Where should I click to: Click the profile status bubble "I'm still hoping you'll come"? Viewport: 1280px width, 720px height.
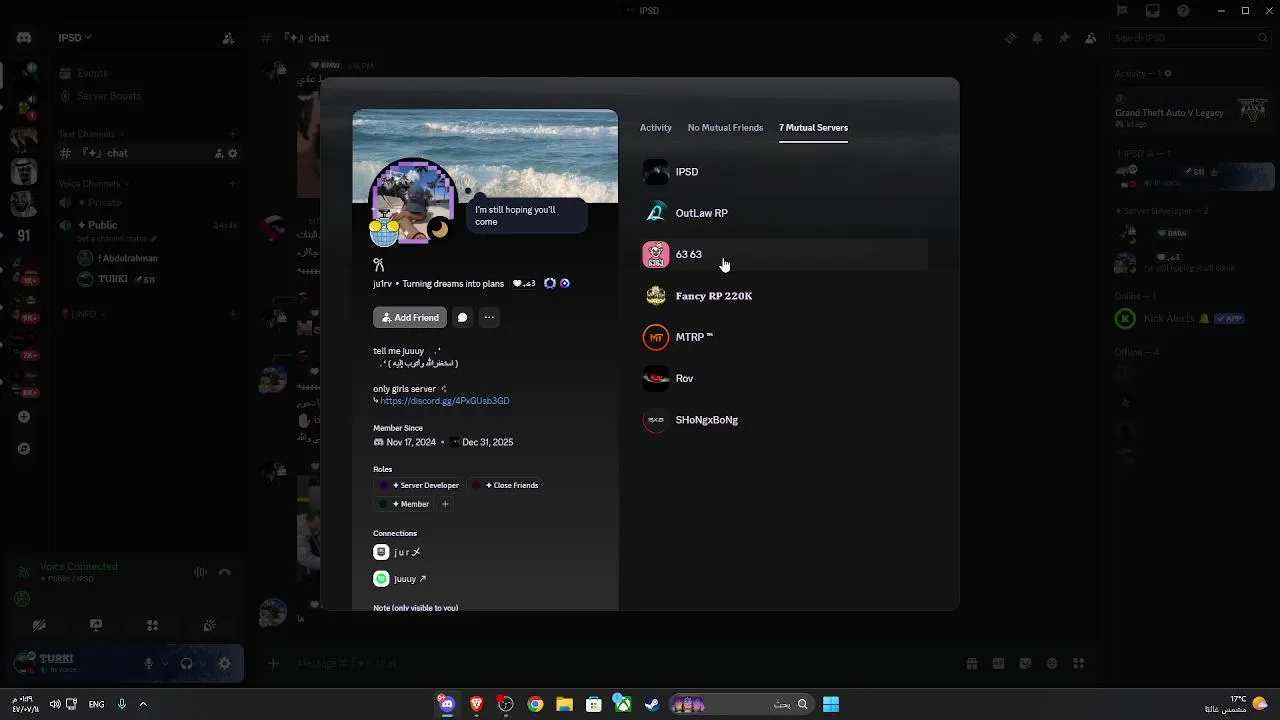click(525, 216)
